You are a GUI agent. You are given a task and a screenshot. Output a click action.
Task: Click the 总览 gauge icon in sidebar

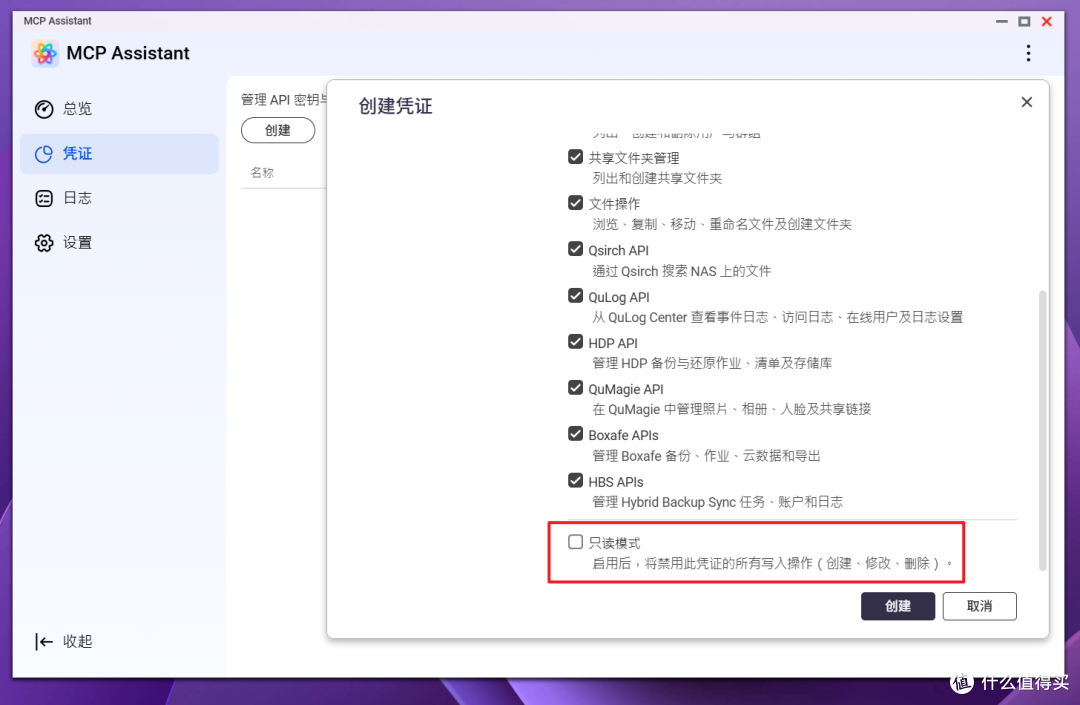[x=44, y=109]
